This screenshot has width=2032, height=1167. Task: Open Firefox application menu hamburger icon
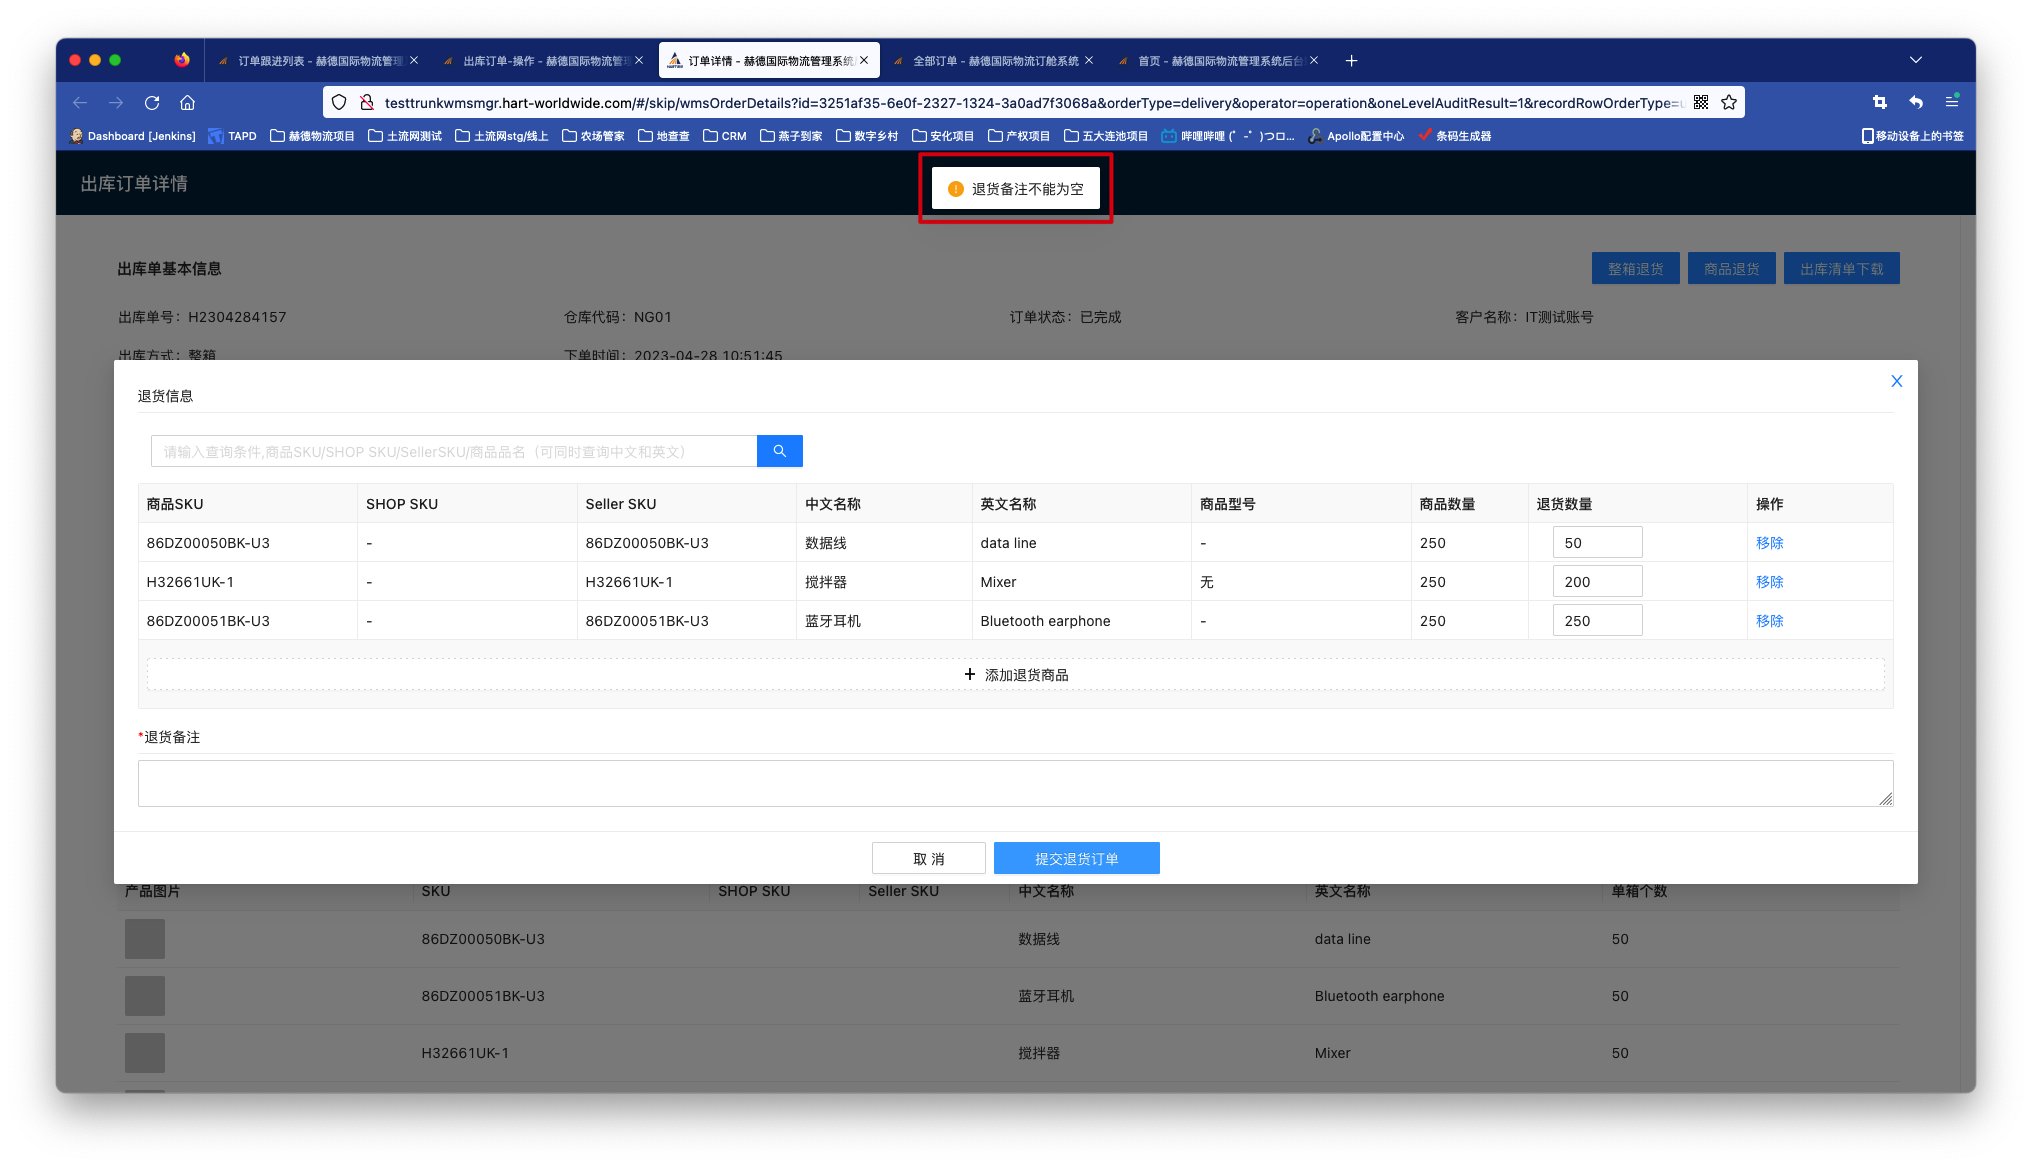(x=1951, y=102)
